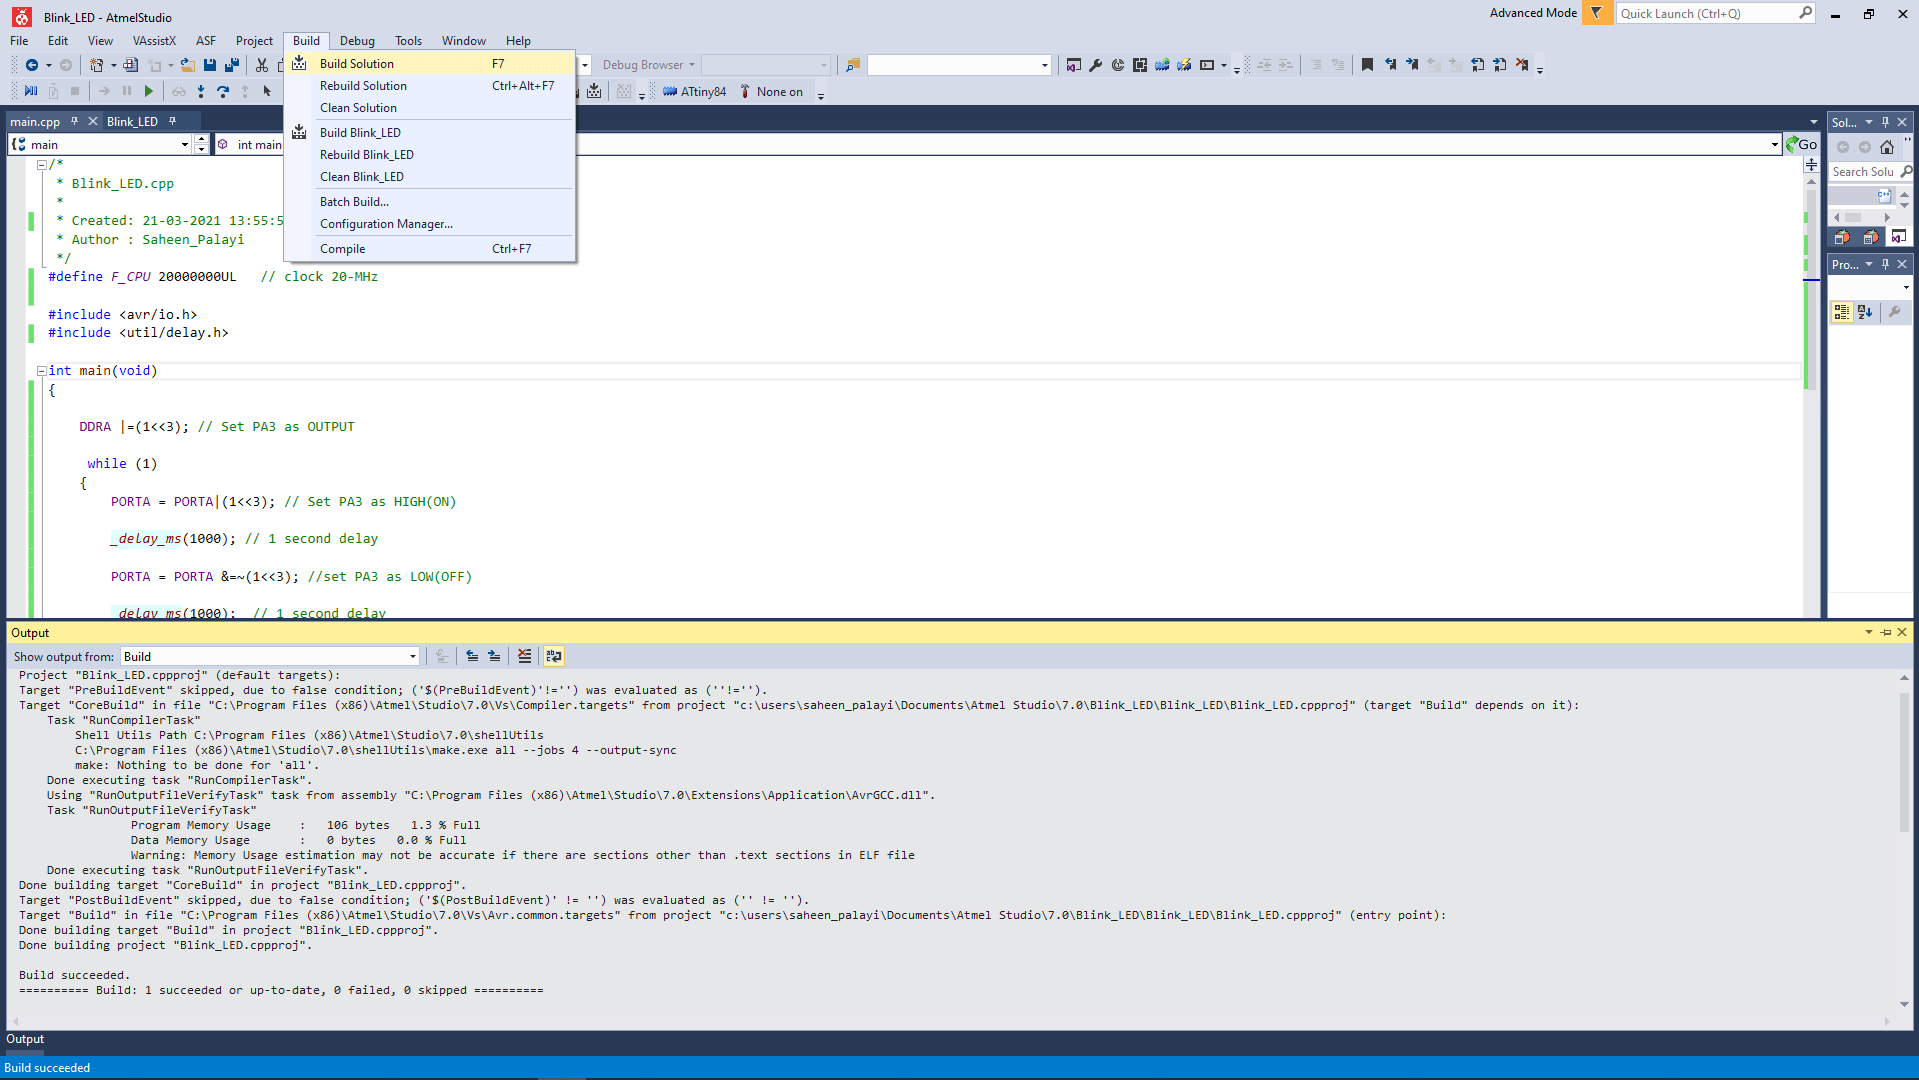
Task: Click Home icon in Solution Explorer
Action: pos(1887,147)
